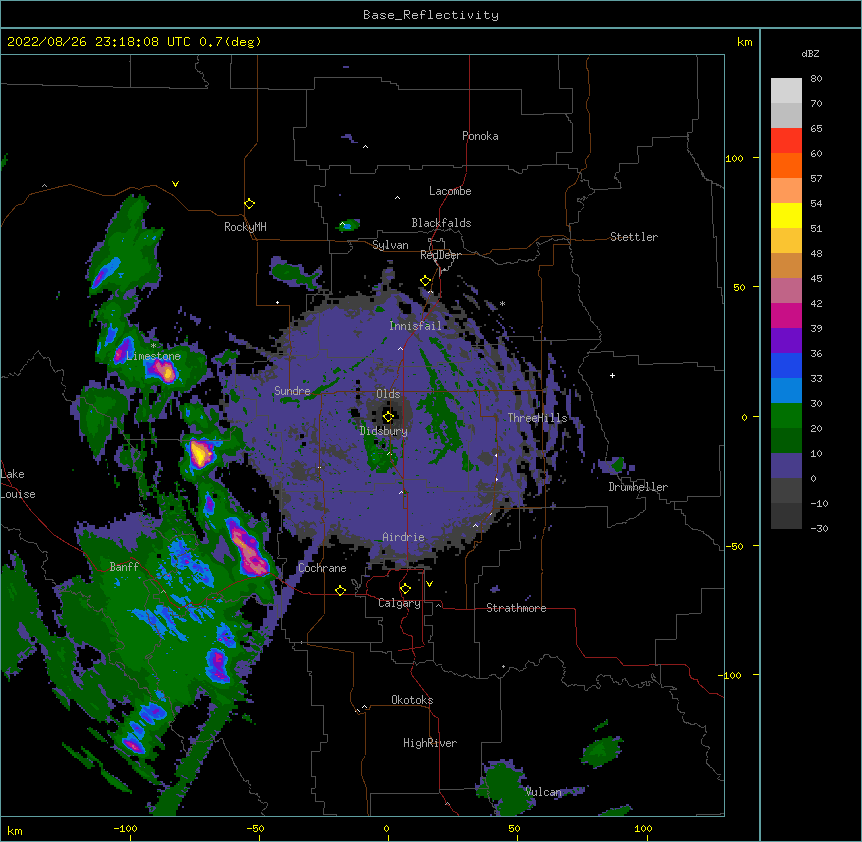Select the Sylvan label

tap(390, 245)
